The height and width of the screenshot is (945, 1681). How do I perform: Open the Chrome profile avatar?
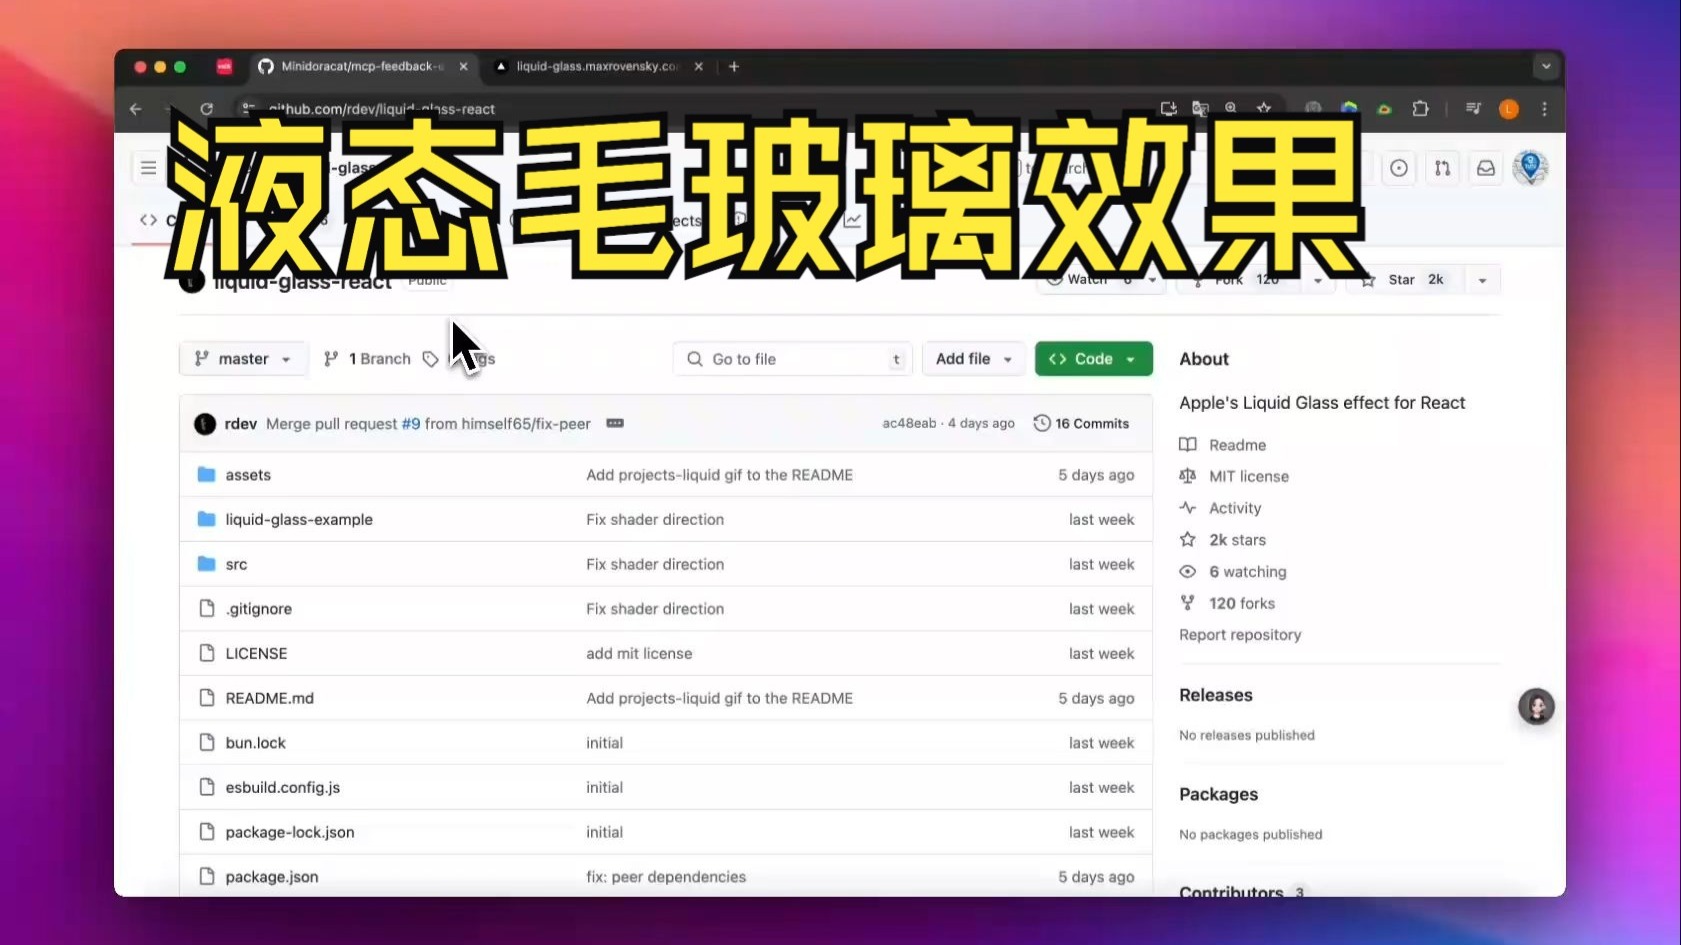tap(1509, 109)
